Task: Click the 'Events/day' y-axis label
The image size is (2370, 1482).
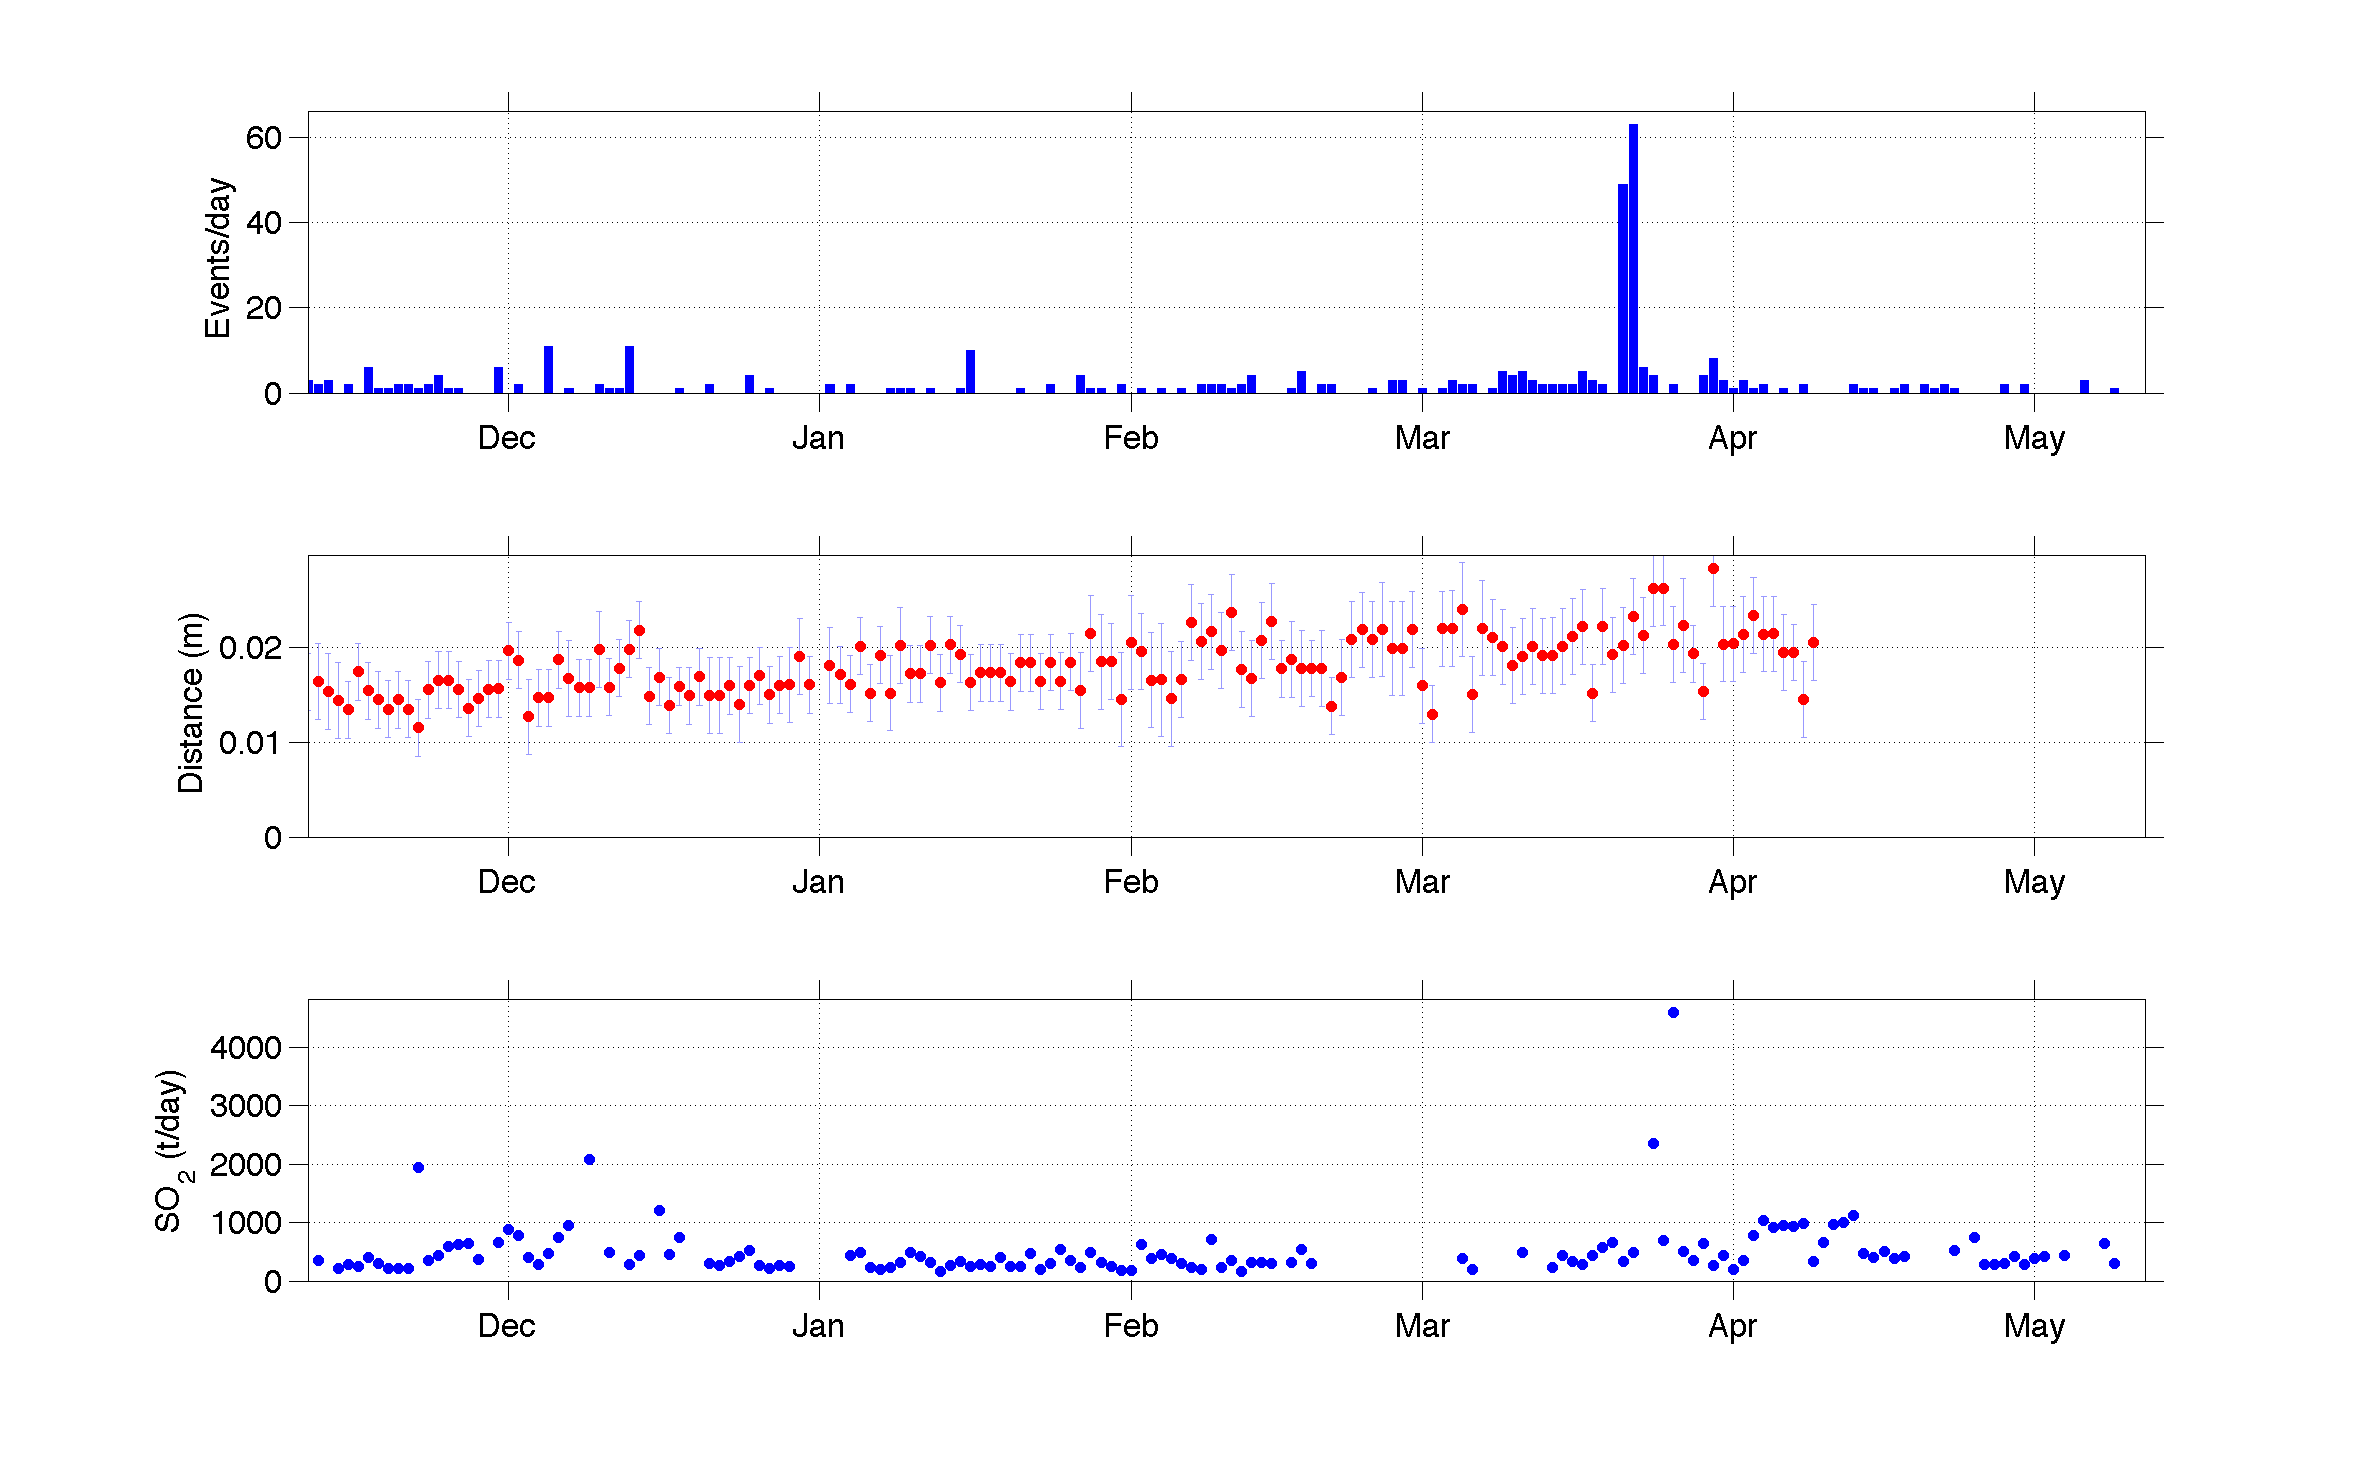Action: [x=218, y=258]
